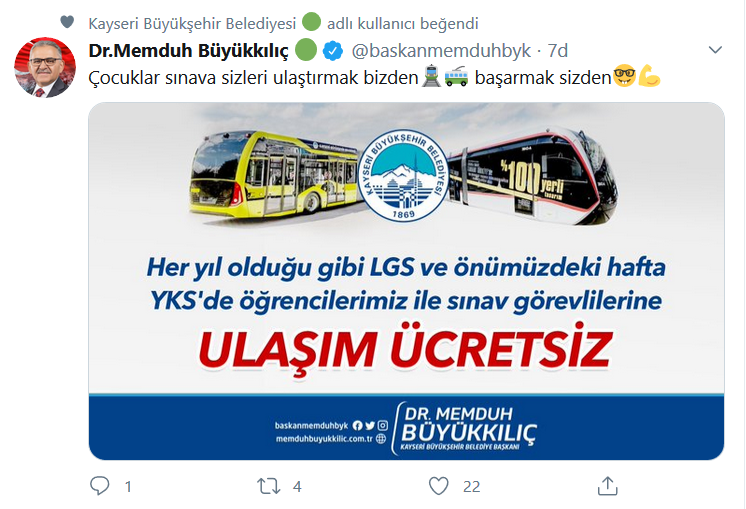Click the blue verified badge

coord(333,51)
